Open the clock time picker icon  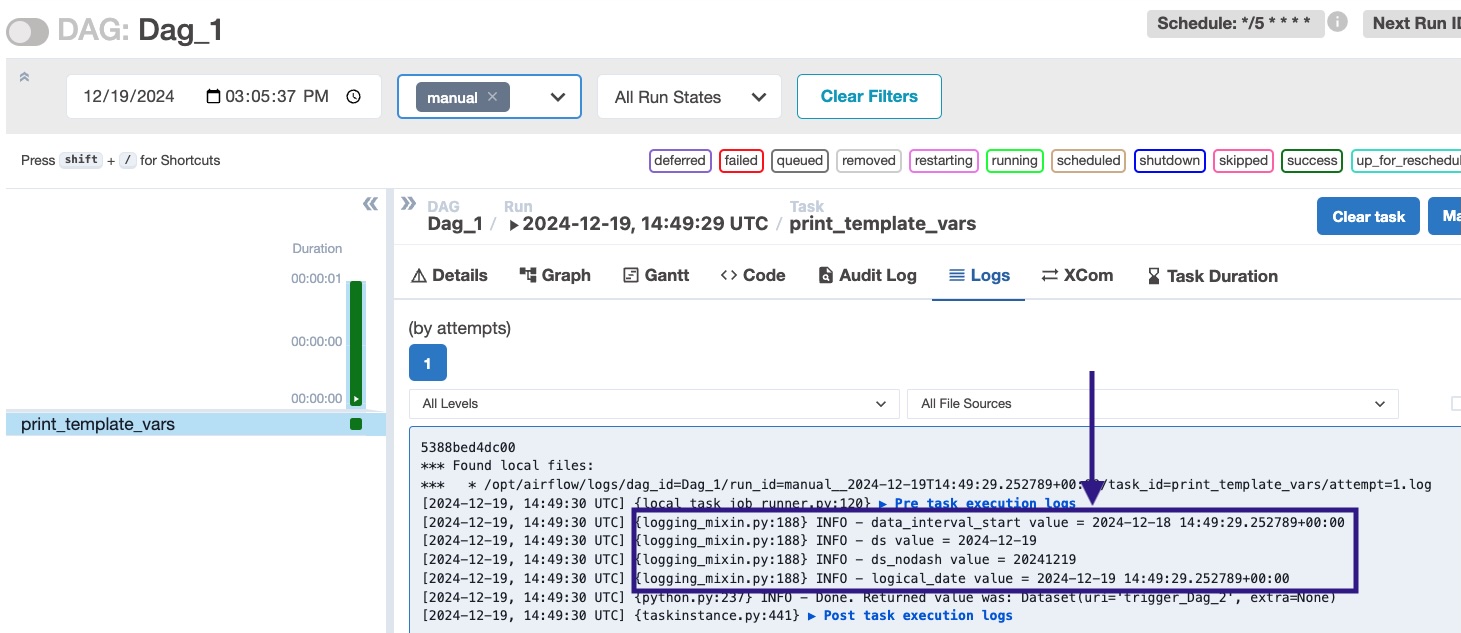[x=353, y=97]
